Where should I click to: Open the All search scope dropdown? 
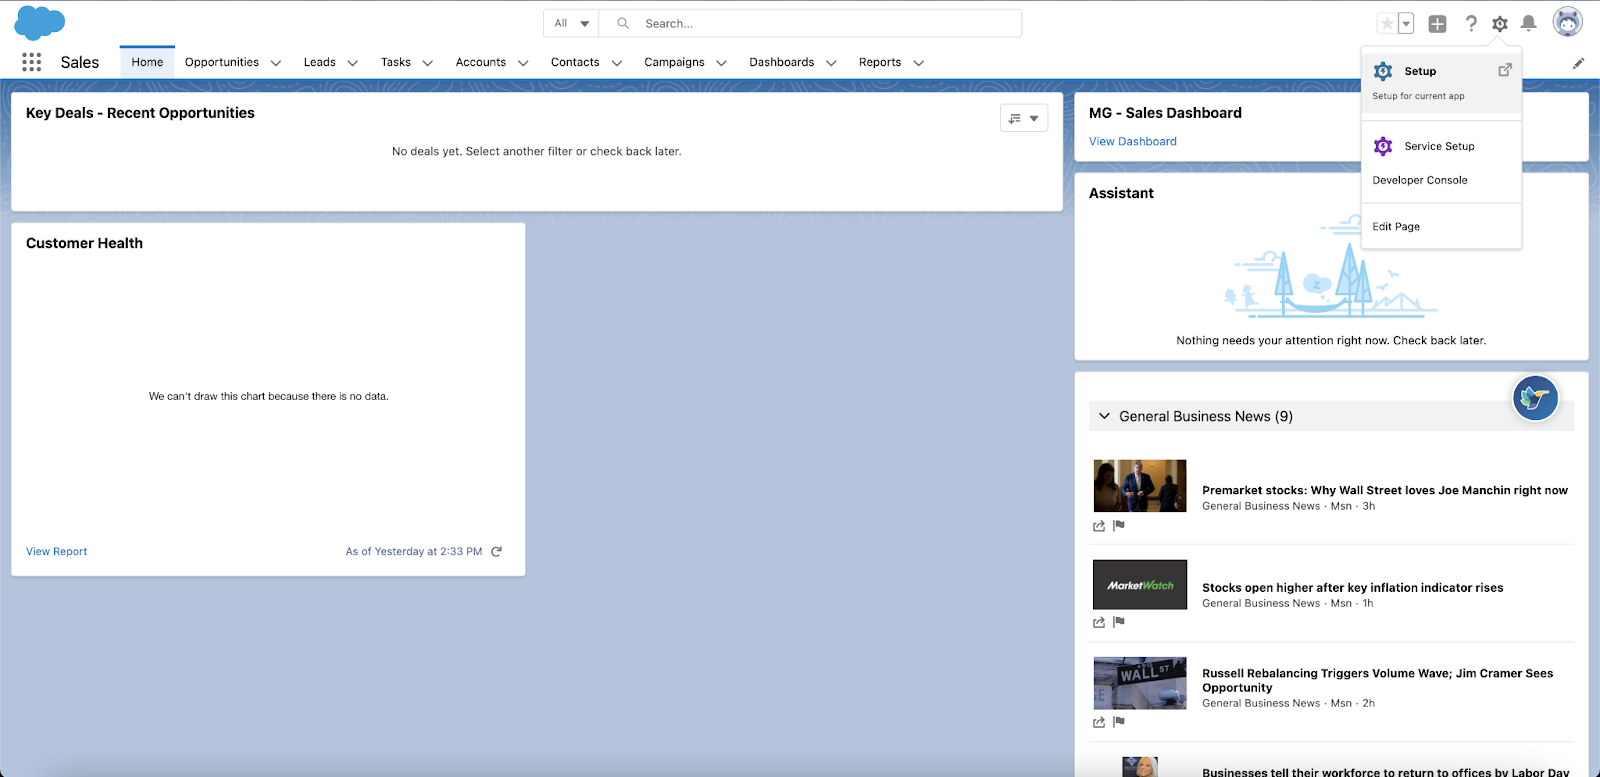571,23
